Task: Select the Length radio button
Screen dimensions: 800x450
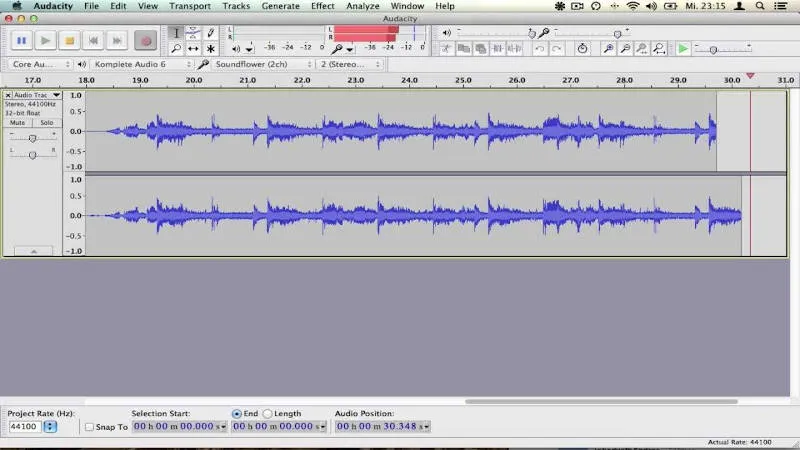Action: click(268, 413)
